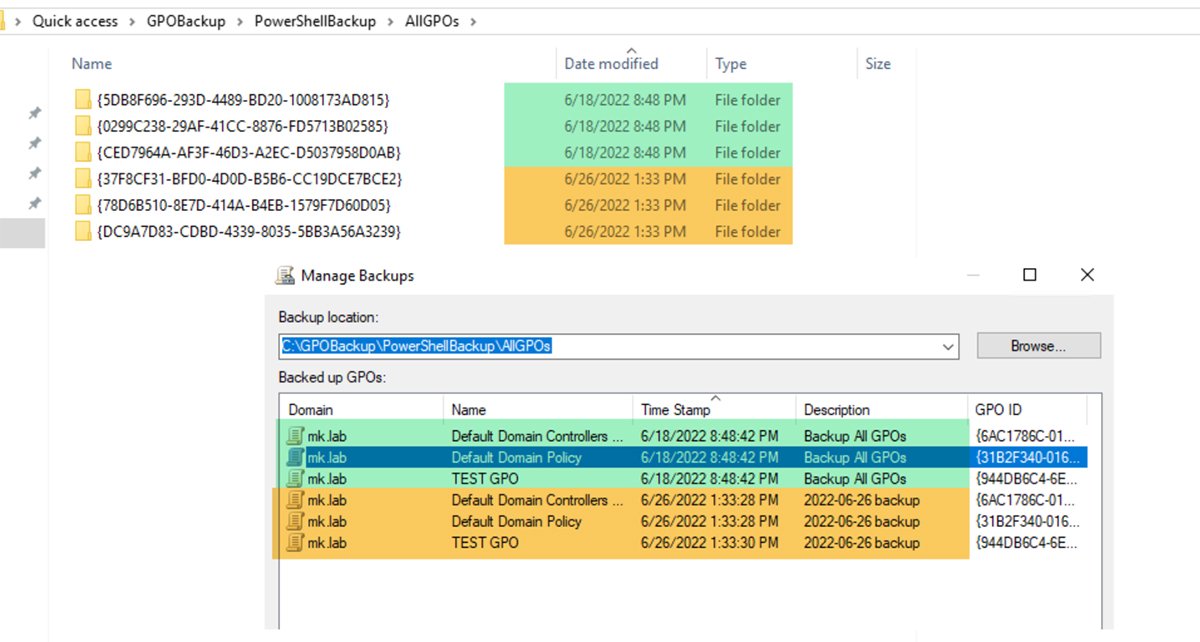Open the Backup location dropdown

click(948, 345)
